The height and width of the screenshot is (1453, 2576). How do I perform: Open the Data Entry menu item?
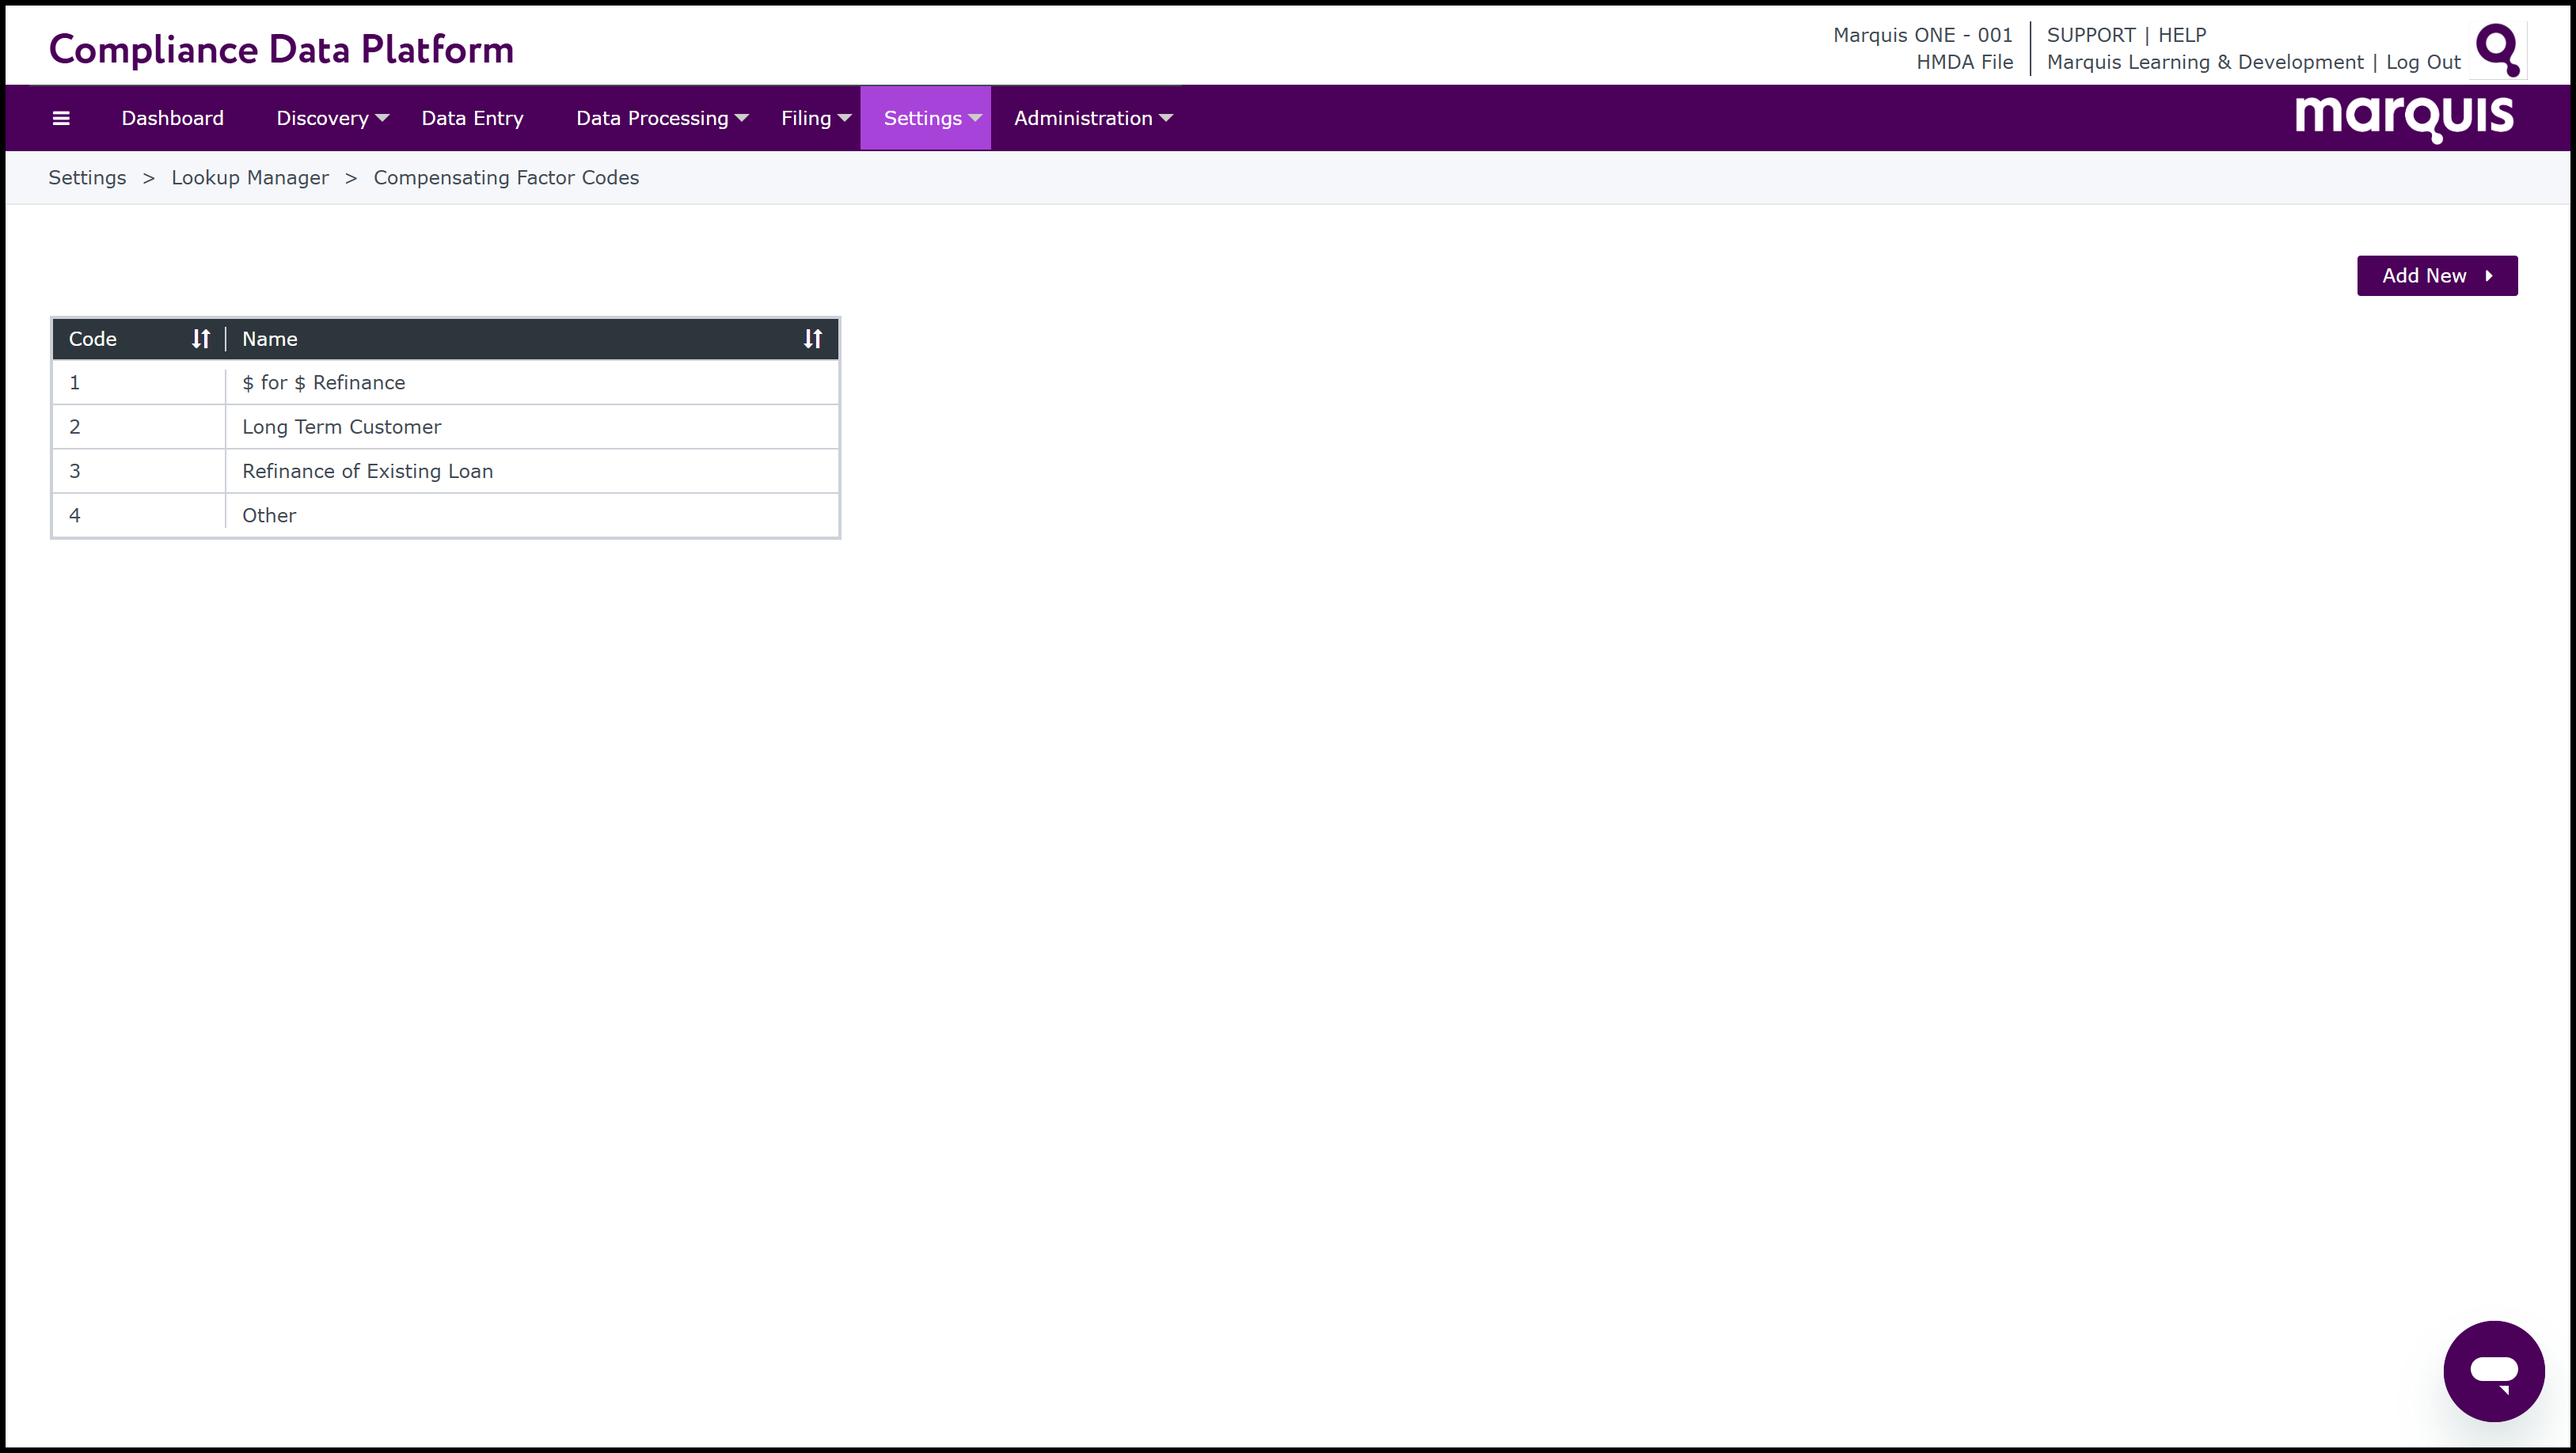tap(472, 118)
